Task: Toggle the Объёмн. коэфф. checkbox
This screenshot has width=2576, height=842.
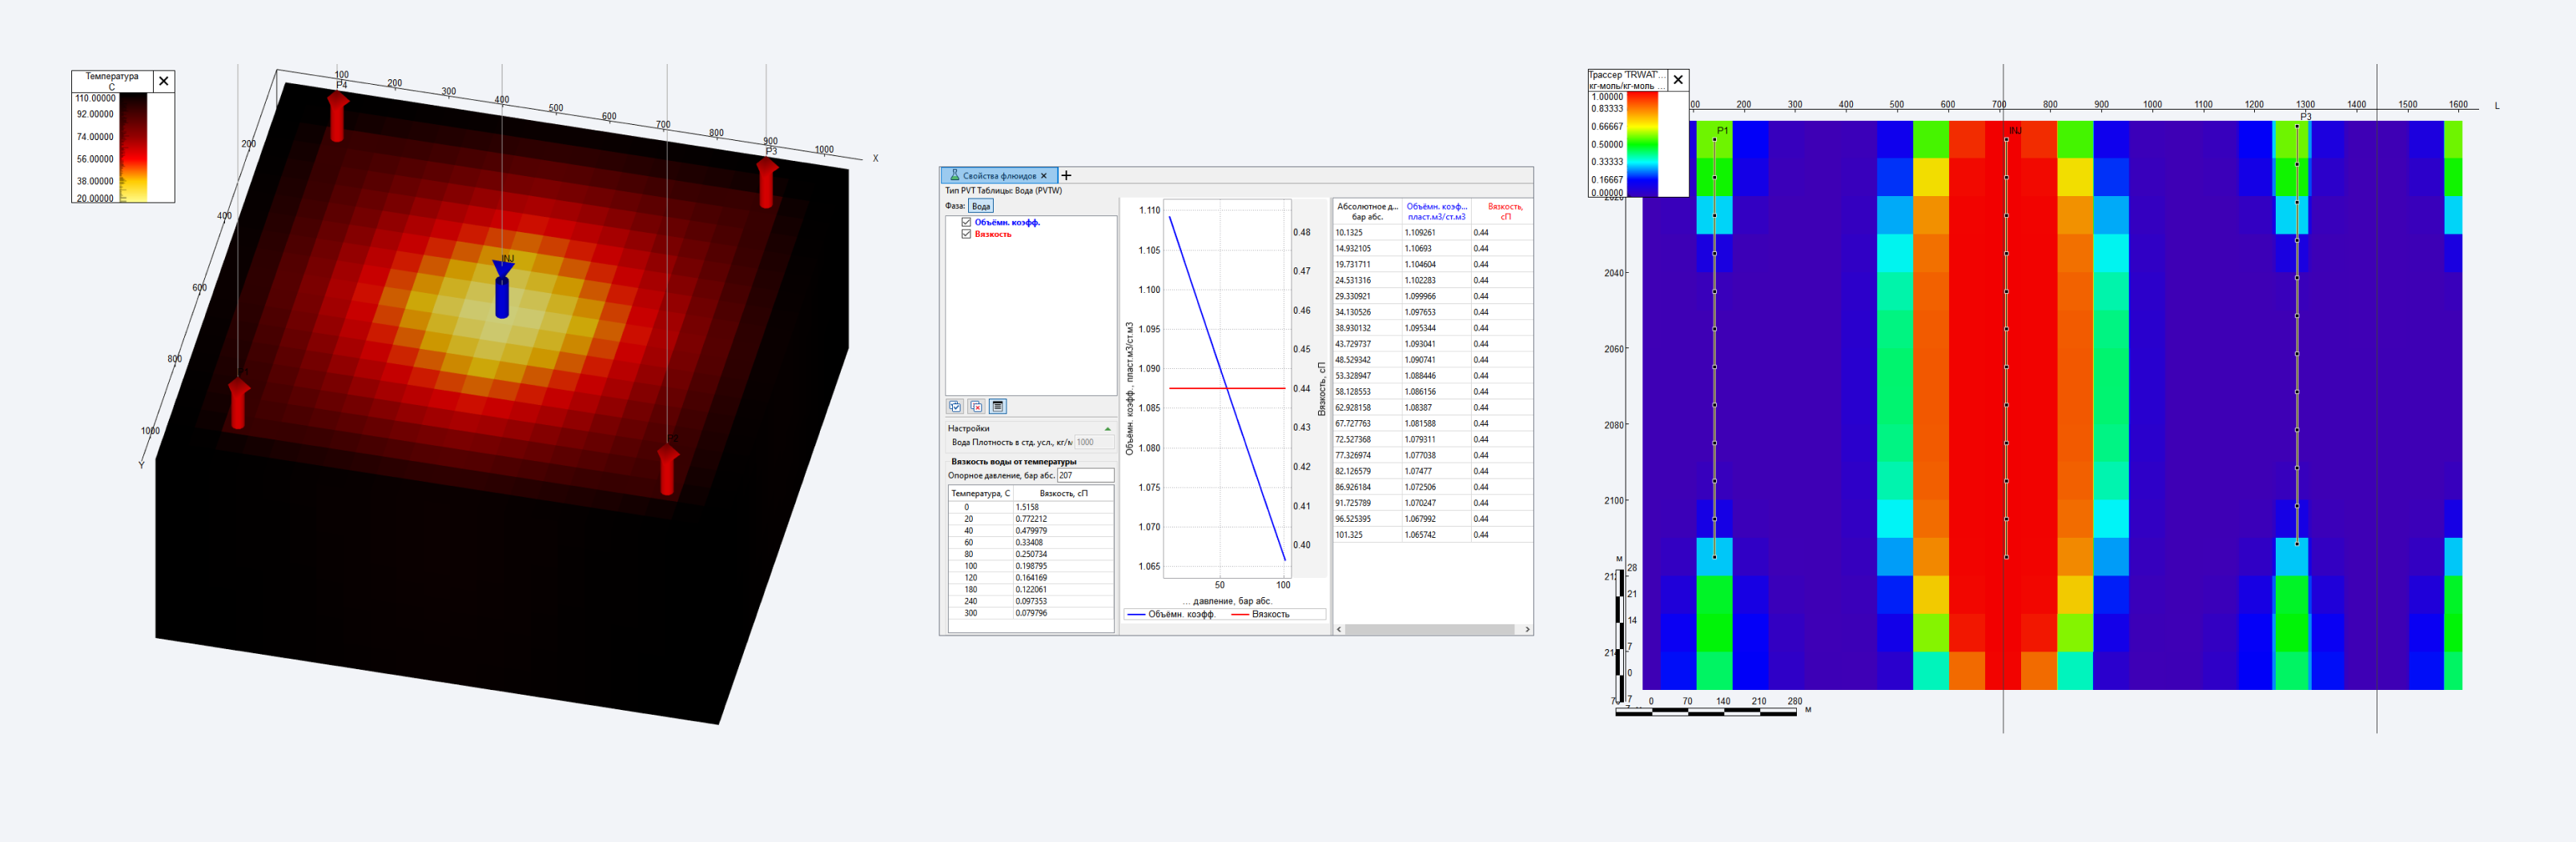Action: click(966, 222)
